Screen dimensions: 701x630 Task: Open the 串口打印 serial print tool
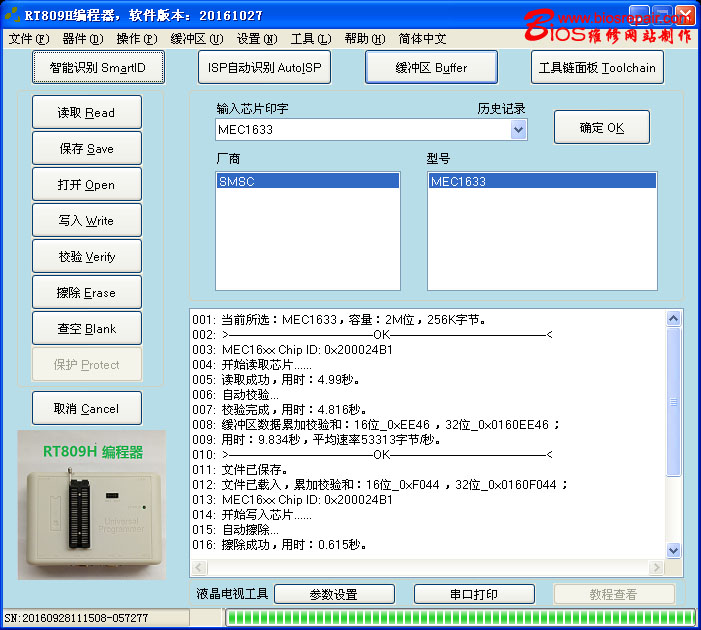click(474, 594)
